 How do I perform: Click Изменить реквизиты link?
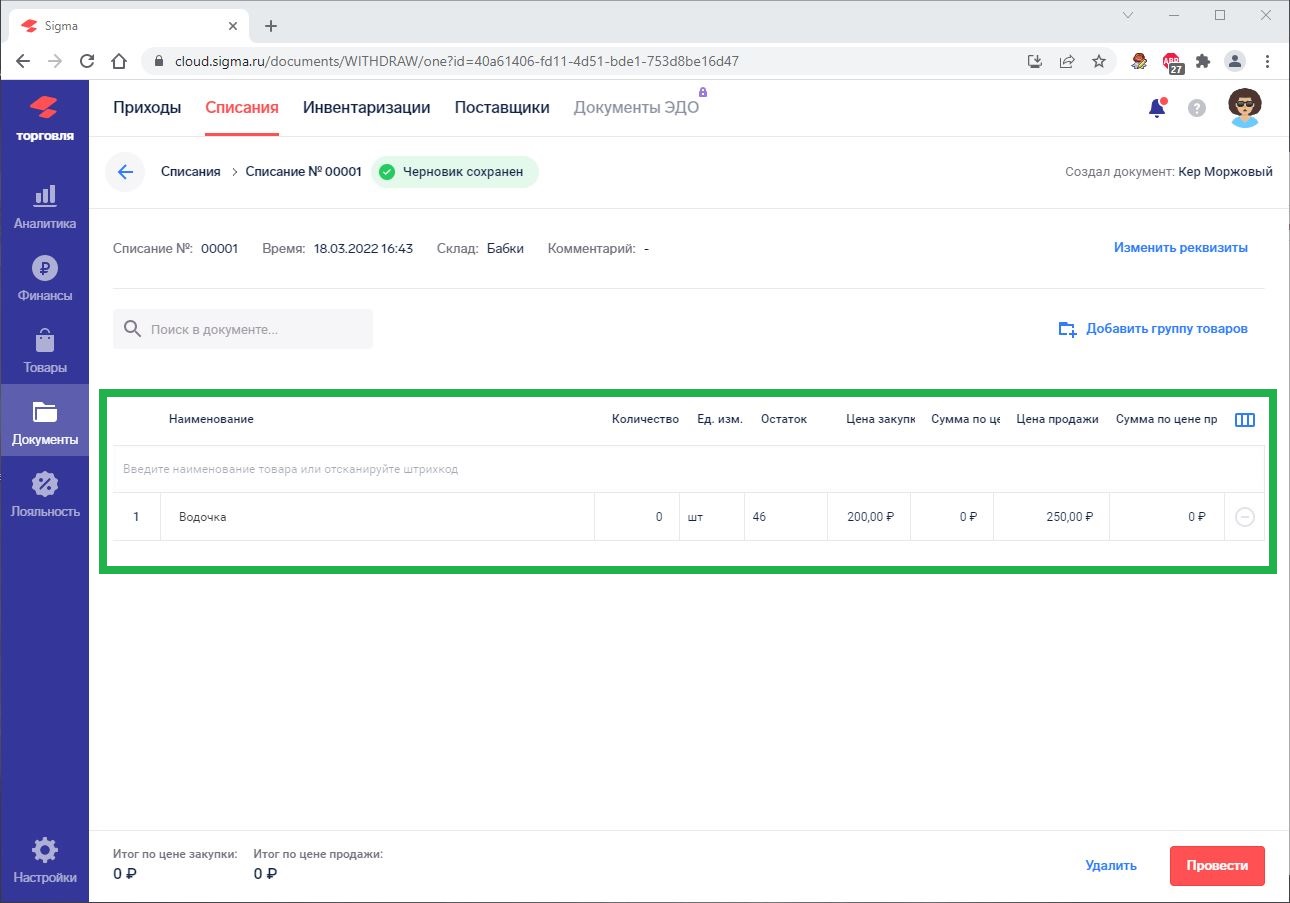pos(1180,248)
